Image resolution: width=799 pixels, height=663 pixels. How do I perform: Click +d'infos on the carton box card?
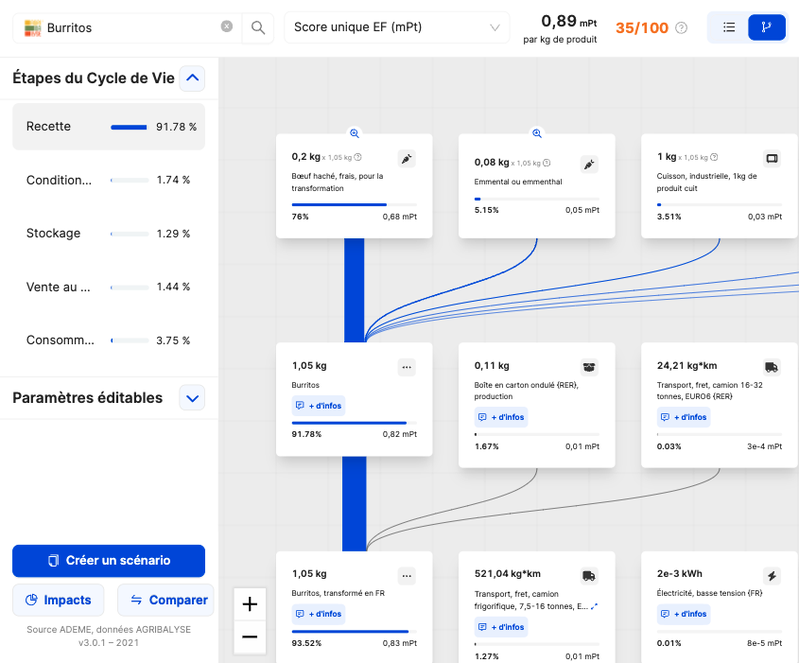click(502, 417)
